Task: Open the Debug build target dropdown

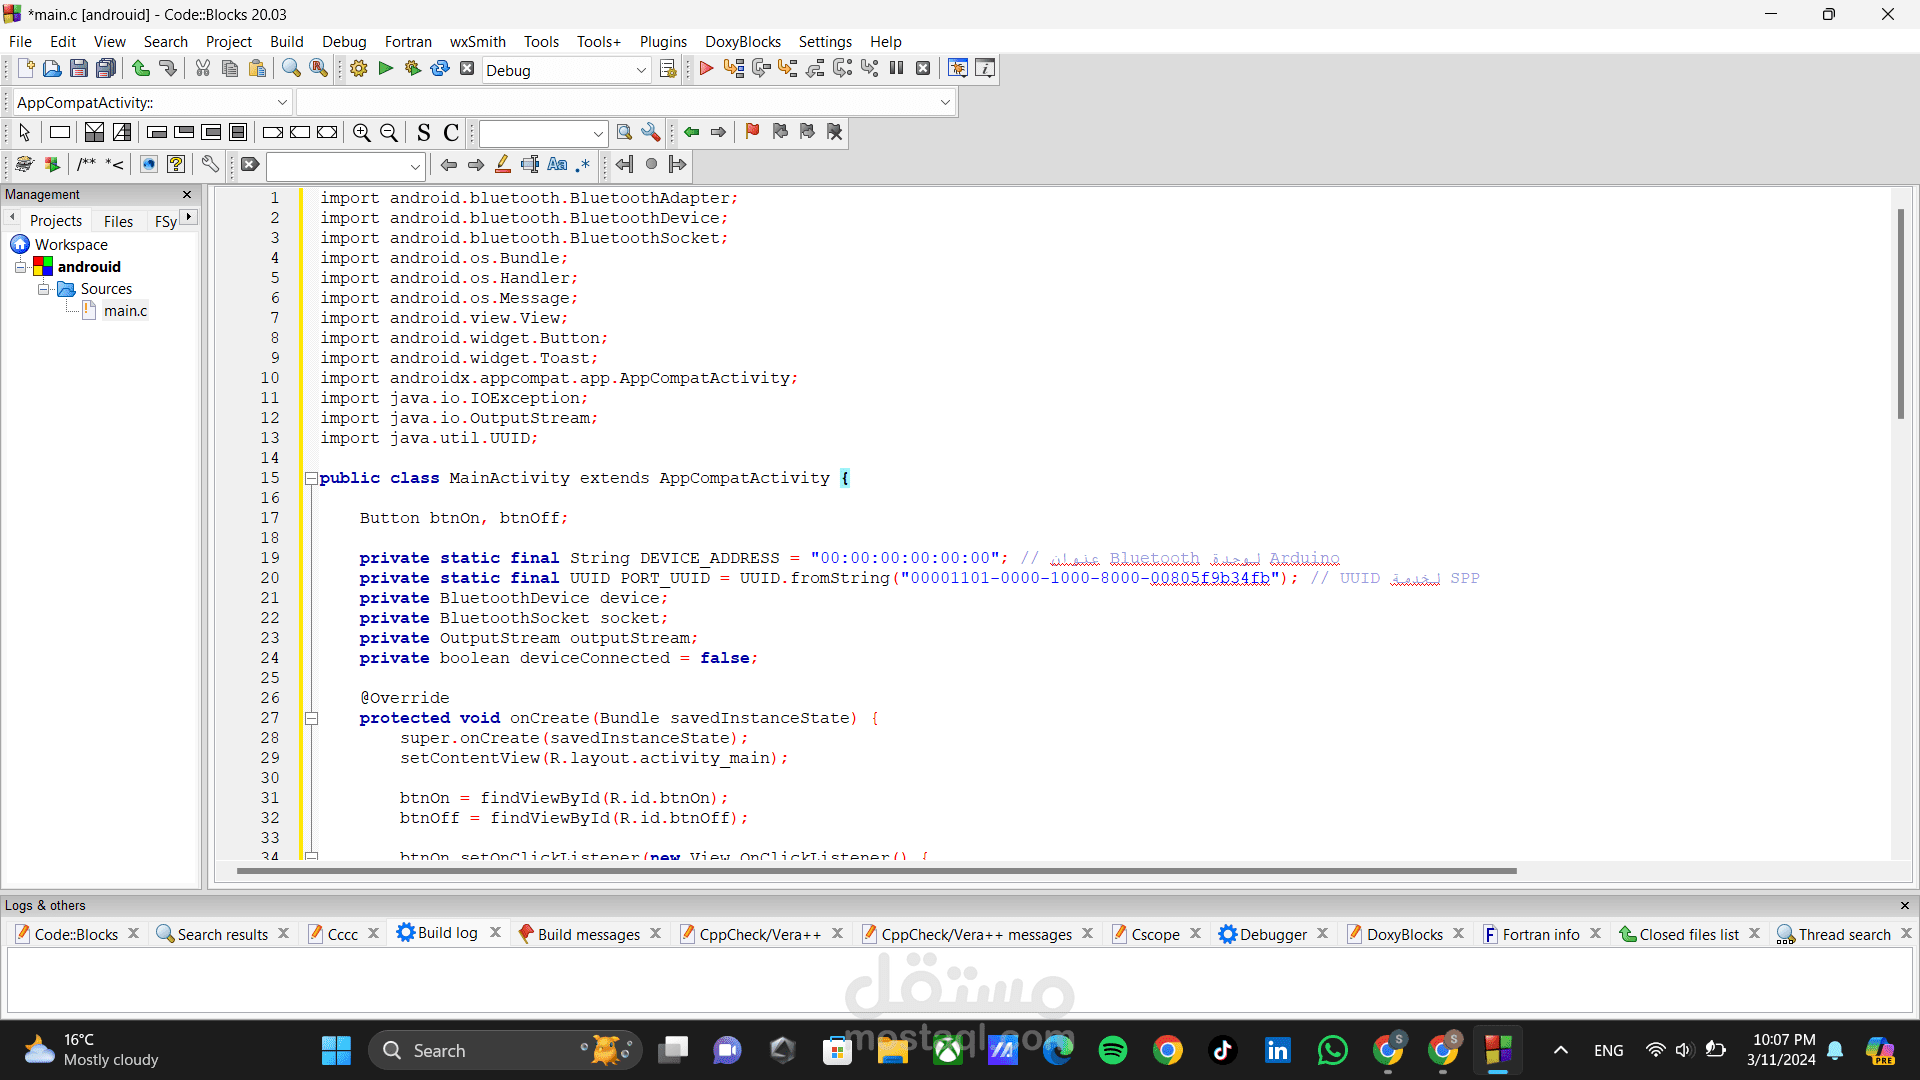Action: pos(641,70)
